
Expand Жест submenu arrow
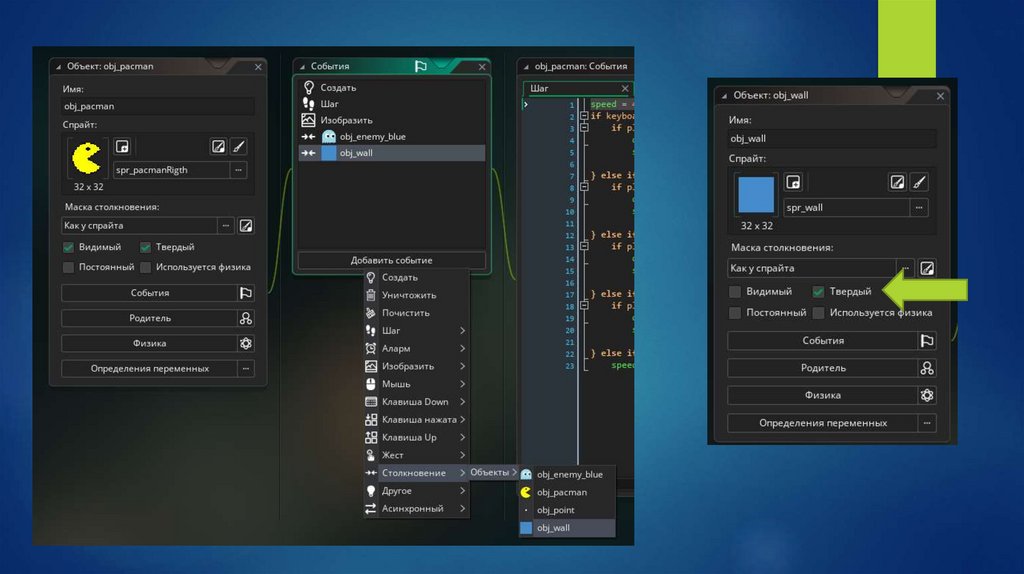coord(462,455)
